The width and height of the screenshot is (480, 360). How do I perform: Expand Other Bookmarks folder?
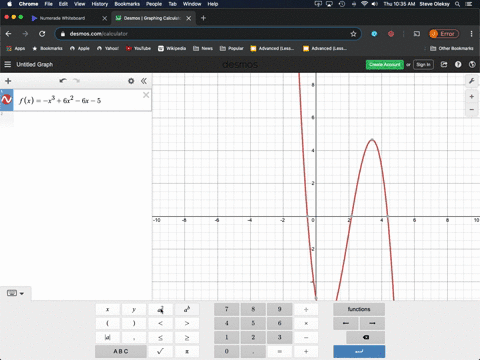click(x=452, y=48)
